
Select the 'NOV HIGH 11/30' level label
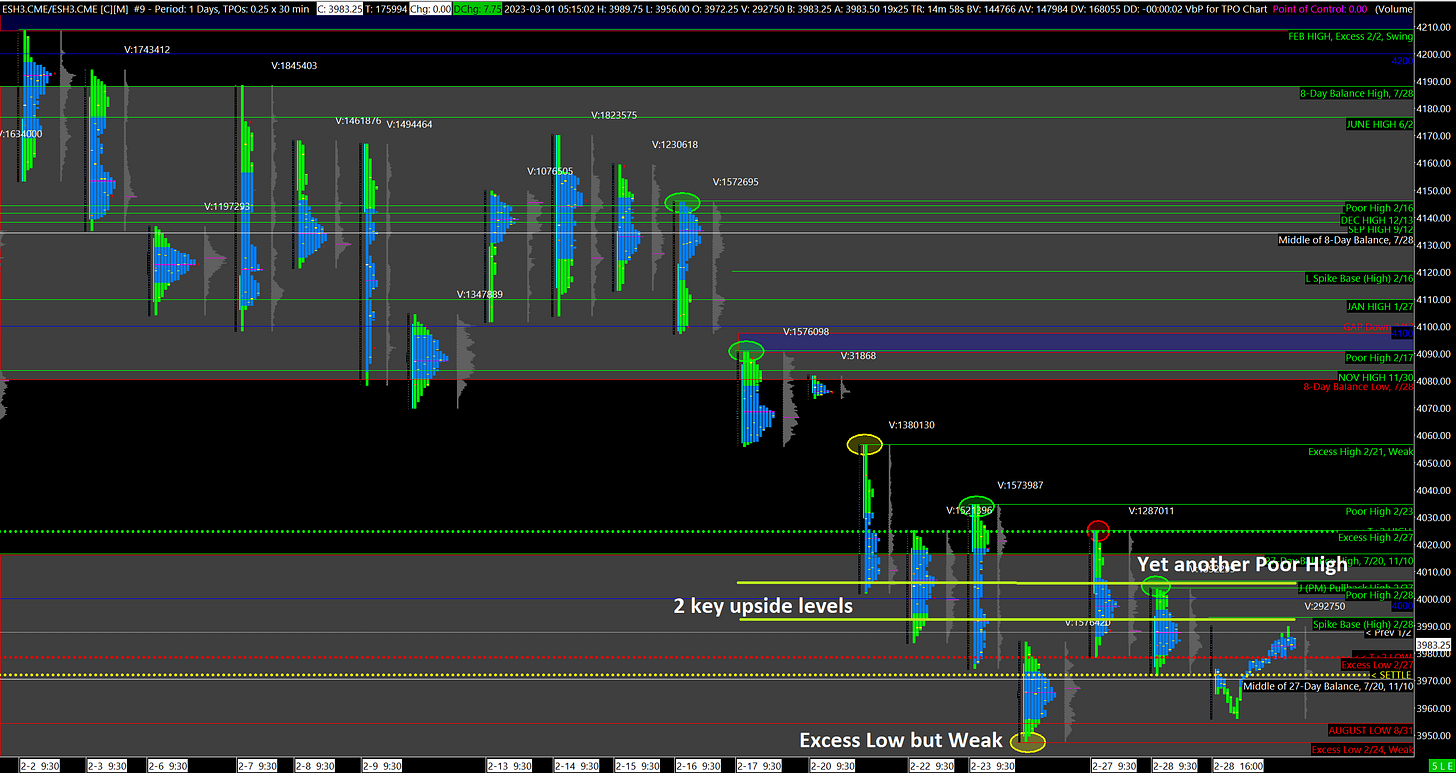pos(1377,376)
